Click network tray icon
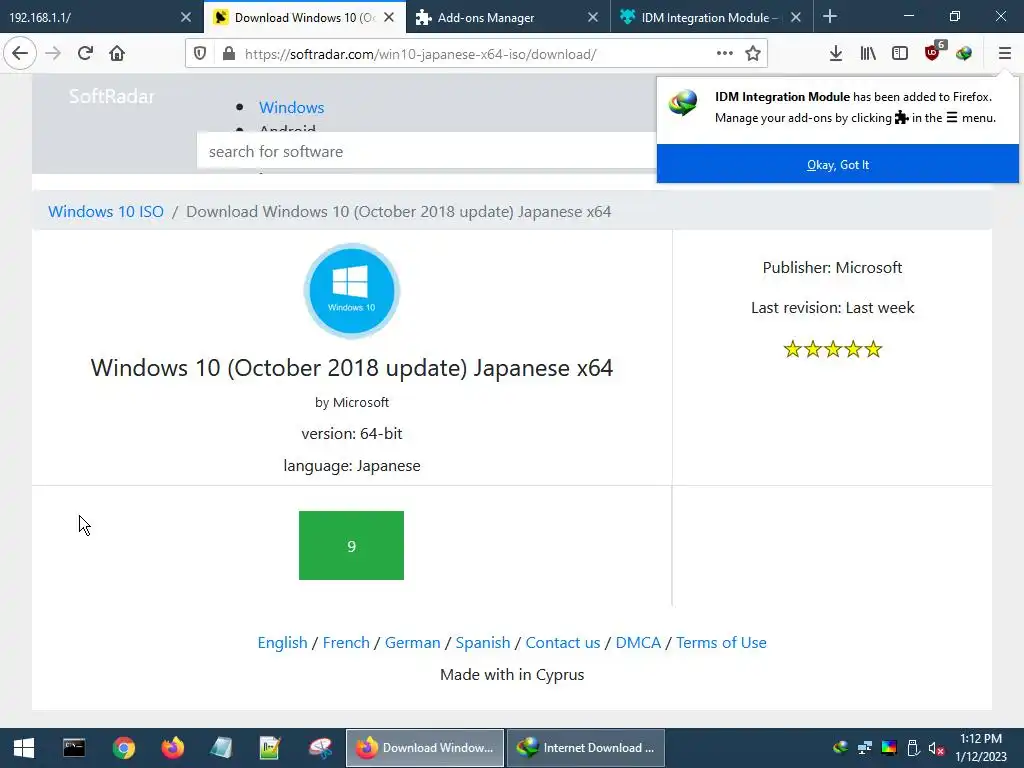Image resolution: width=1024 pixels, height=768 pixels. click(865, 748)
